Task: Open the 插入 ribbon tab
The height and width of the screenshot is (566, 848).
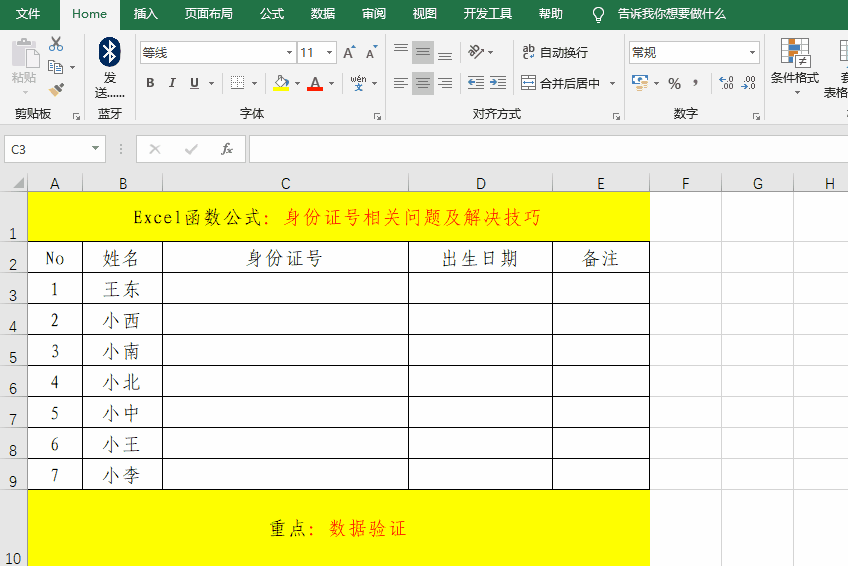Action: pyautogui.click(x=146, y=14)
